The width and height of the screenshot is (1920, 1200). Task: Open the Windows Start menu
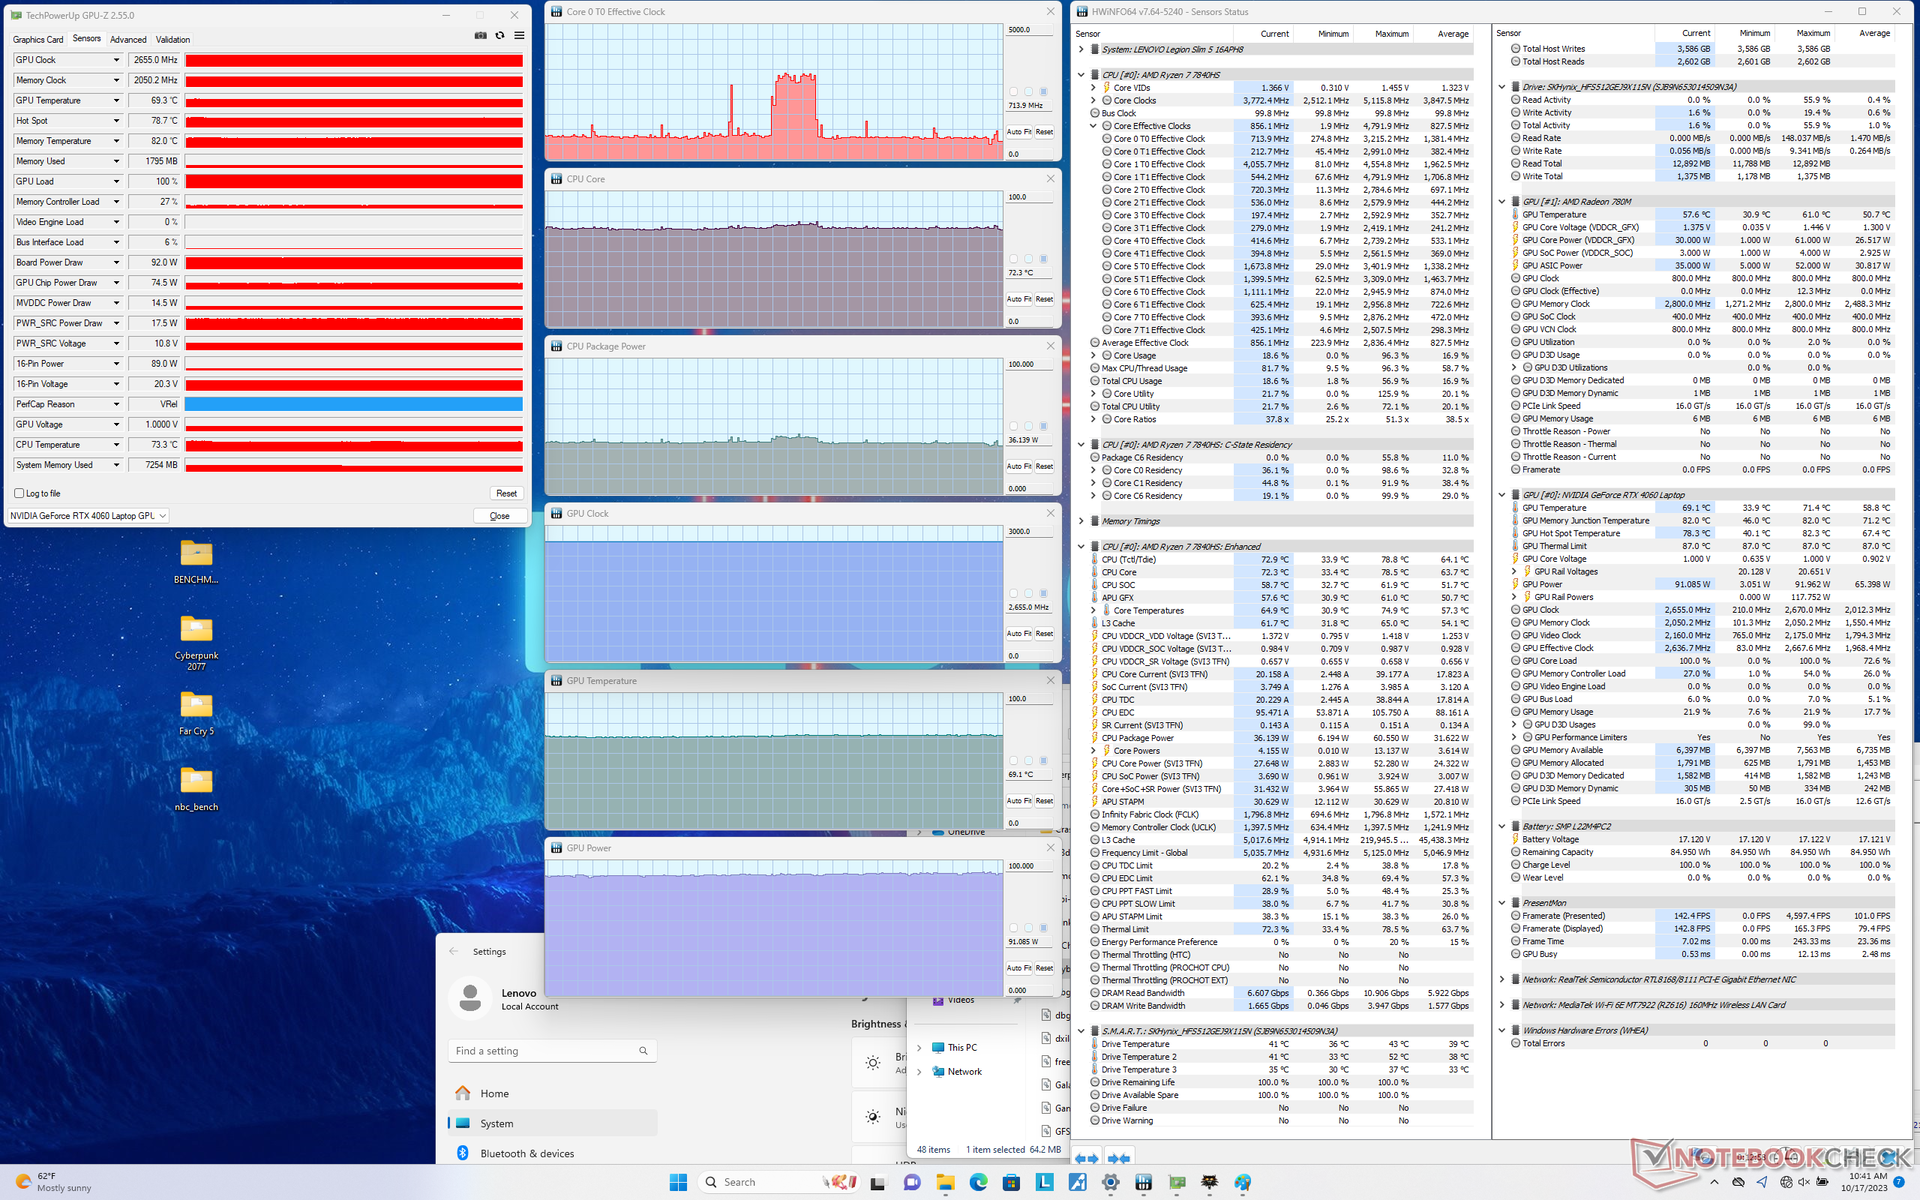point(678,1182)
